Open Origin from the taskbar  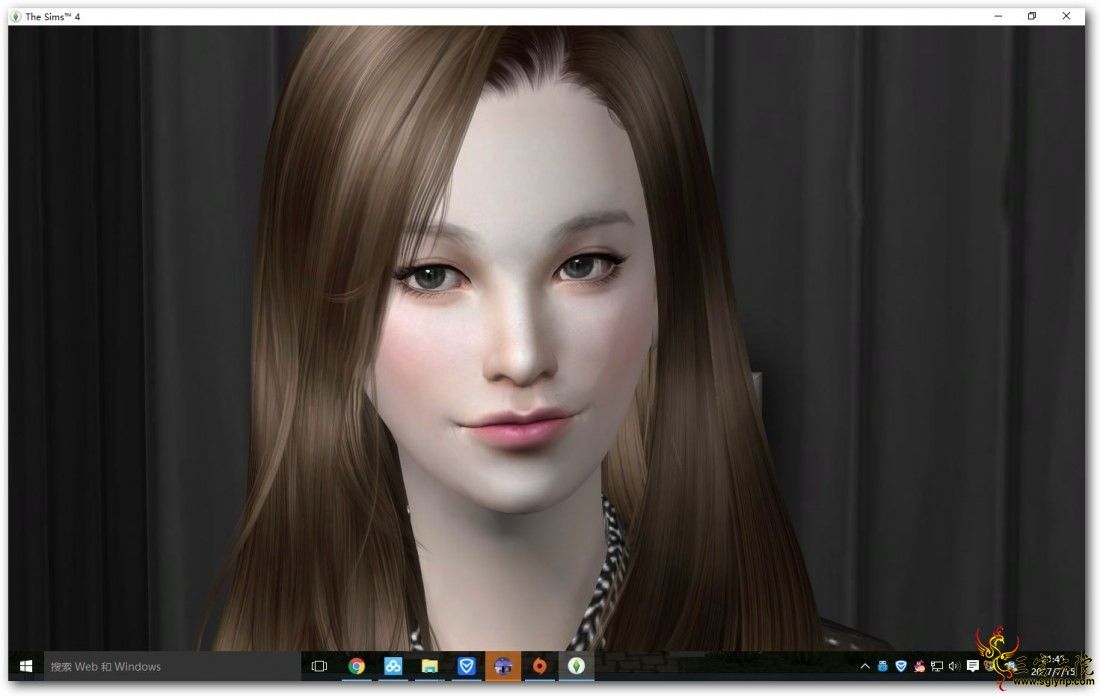tap(539, 667)
